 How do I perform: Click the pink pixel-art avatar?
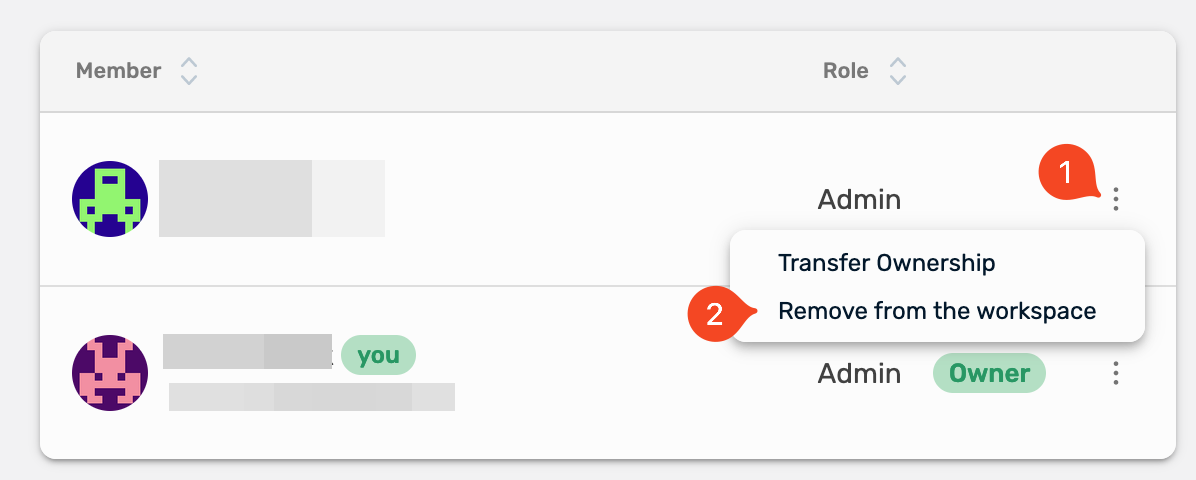pos(110,372)
